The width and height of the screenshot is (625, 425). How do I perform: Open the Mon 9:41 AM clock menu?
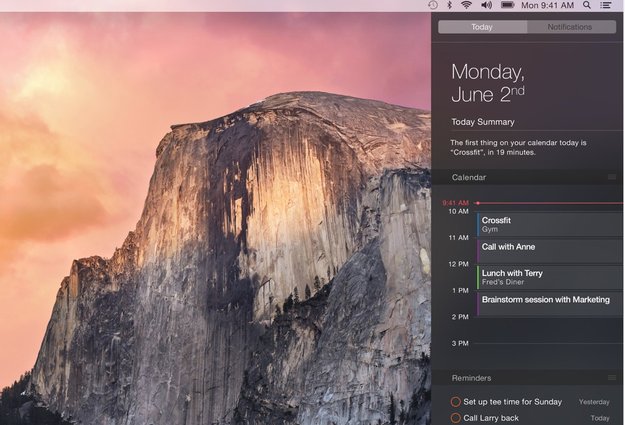point(547,5)
